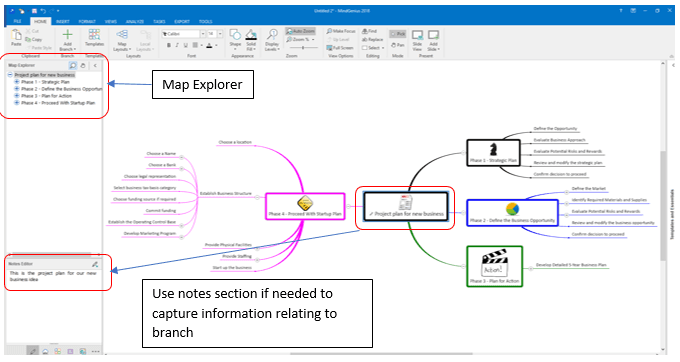Viewport: 680px width, 362px height.
Task: Click the Solid Fill bucket icon
Action: coord(251,35)
